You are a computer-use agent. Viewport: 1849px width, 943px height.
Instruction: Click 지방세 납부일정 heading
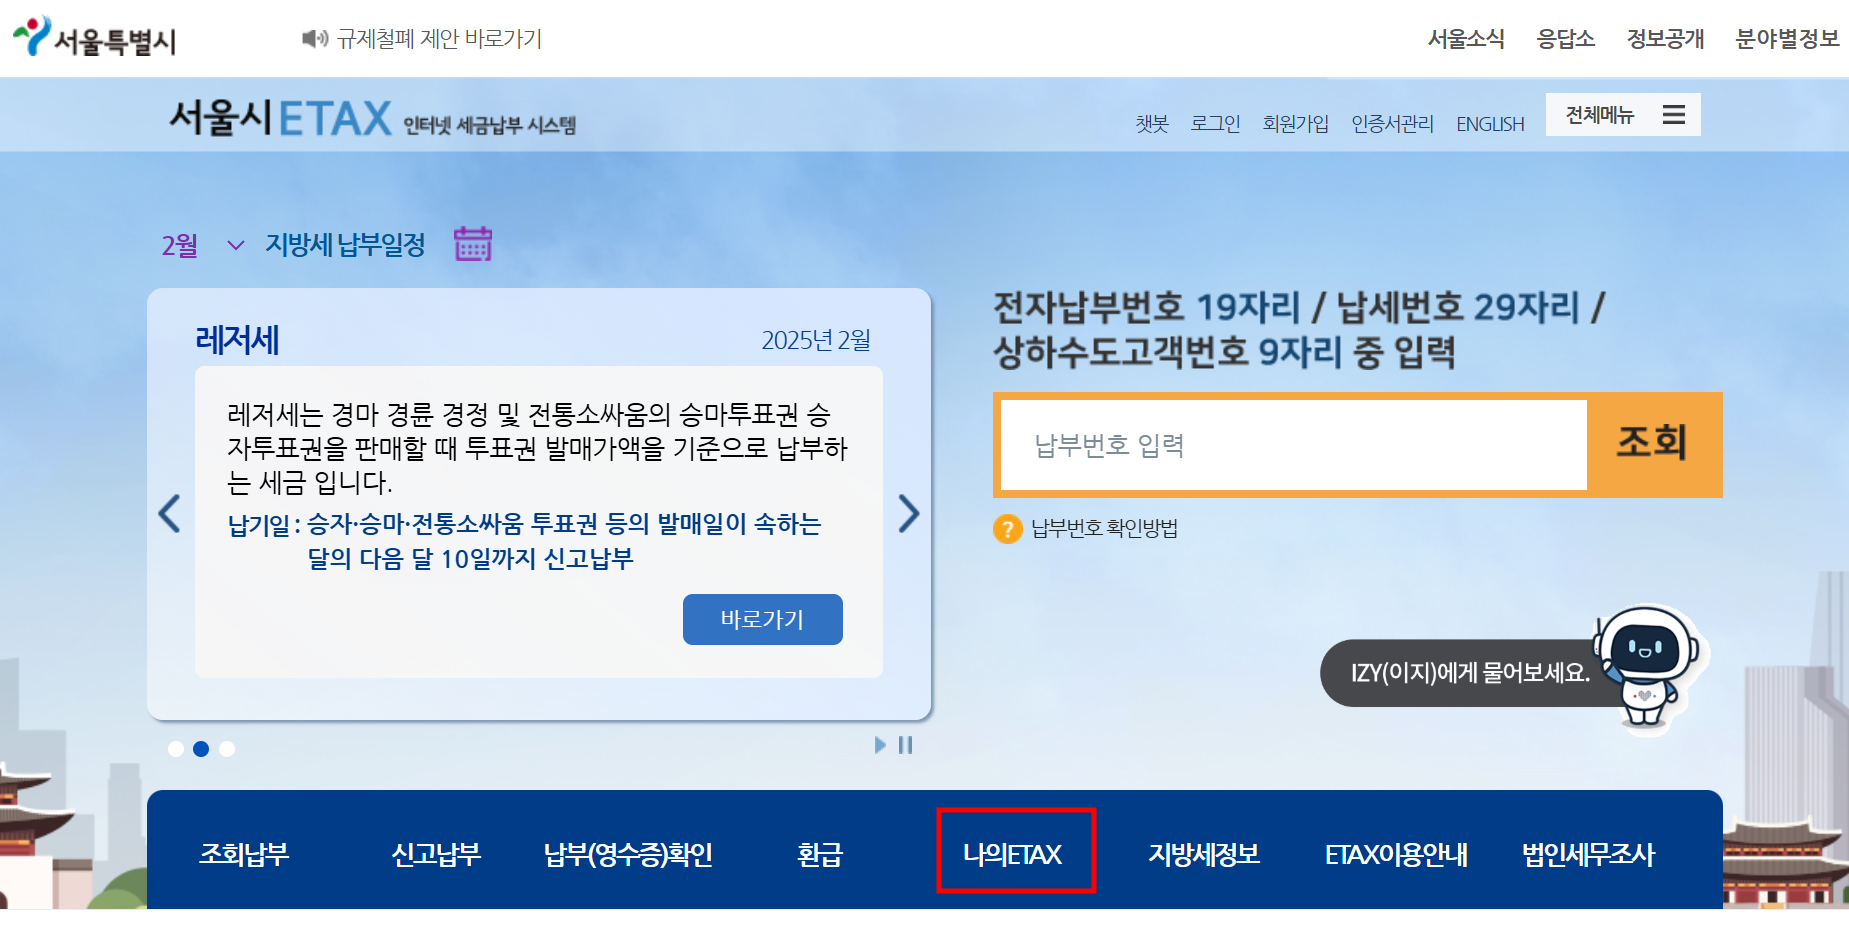[x=345, y=245]
